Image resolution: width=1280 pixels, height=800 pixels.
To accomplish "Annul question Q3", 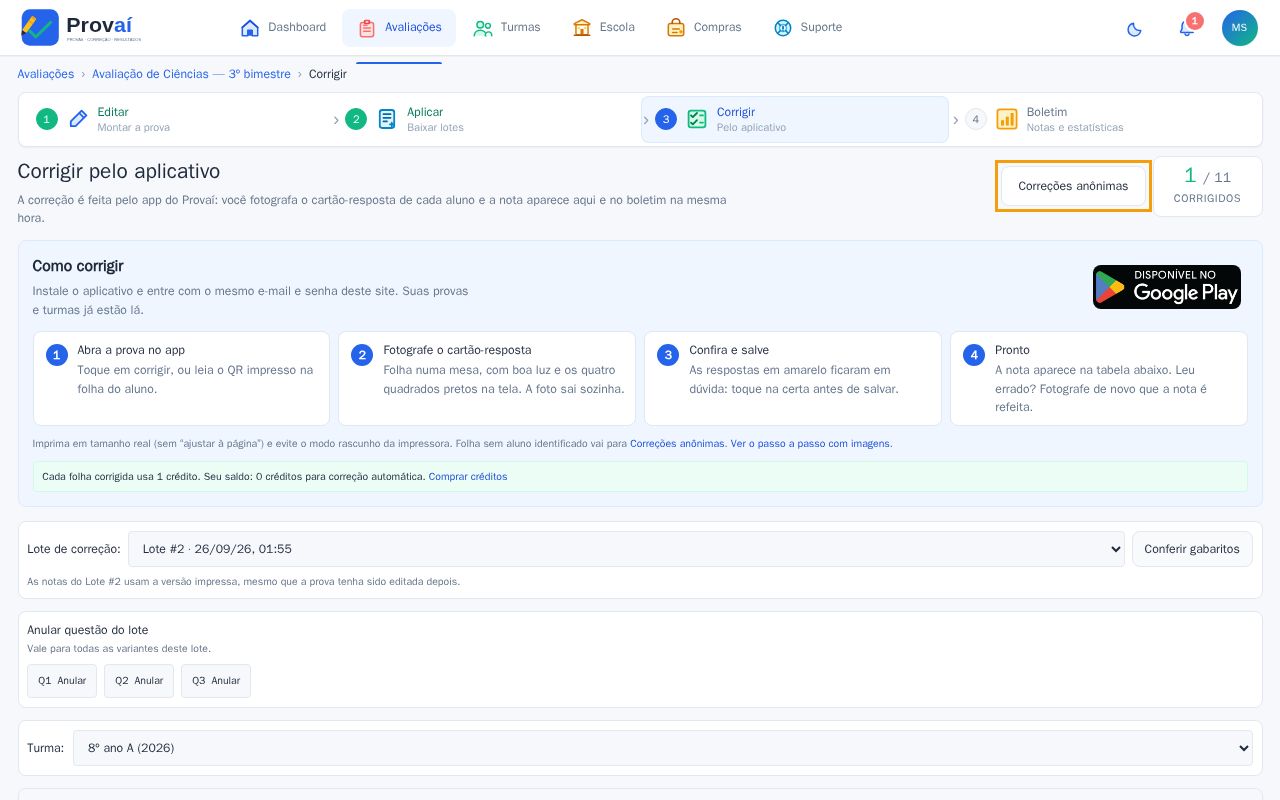I will 216,681.
